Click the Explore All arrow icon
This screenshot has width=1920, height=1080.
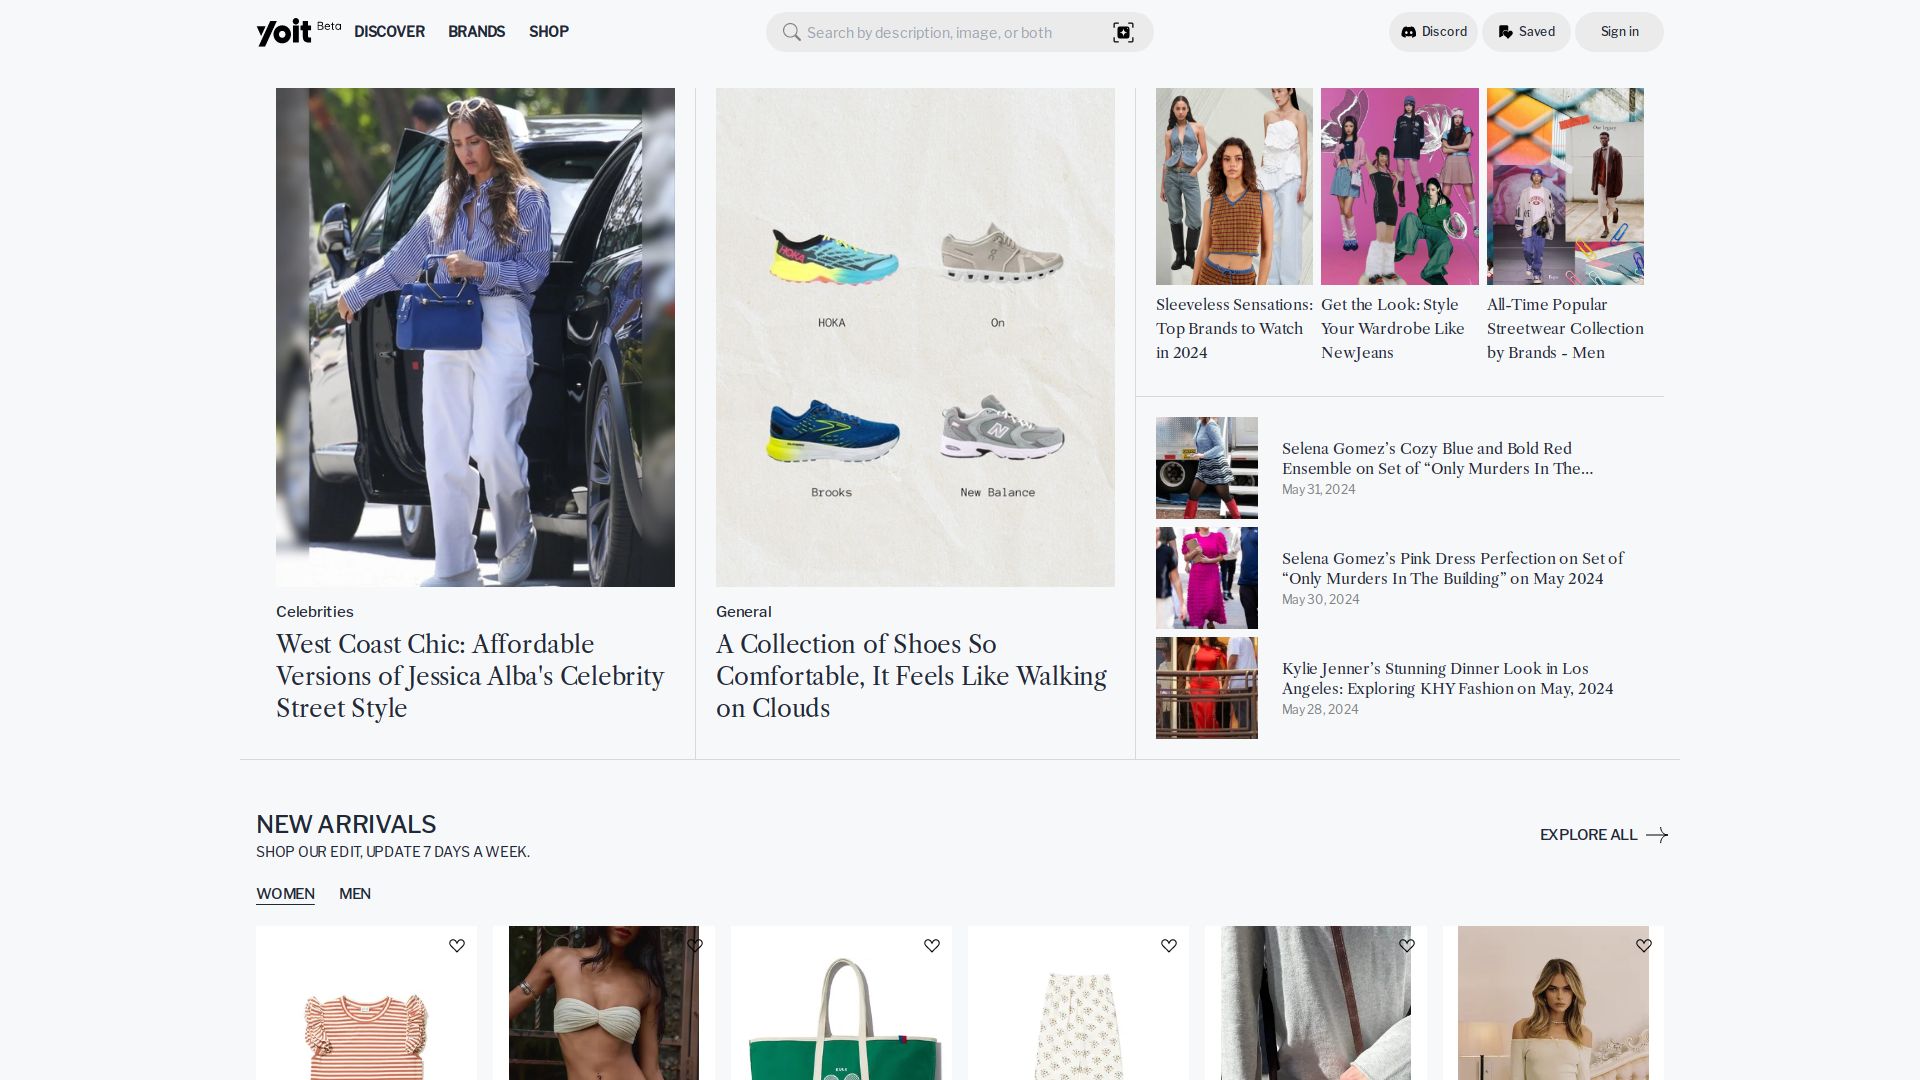[1656, 835]
